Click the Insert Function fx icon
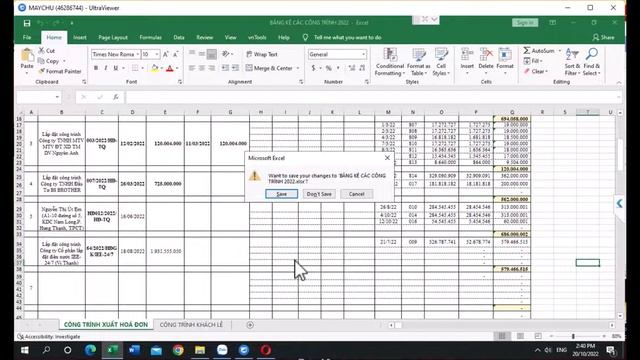 [116, 97]
